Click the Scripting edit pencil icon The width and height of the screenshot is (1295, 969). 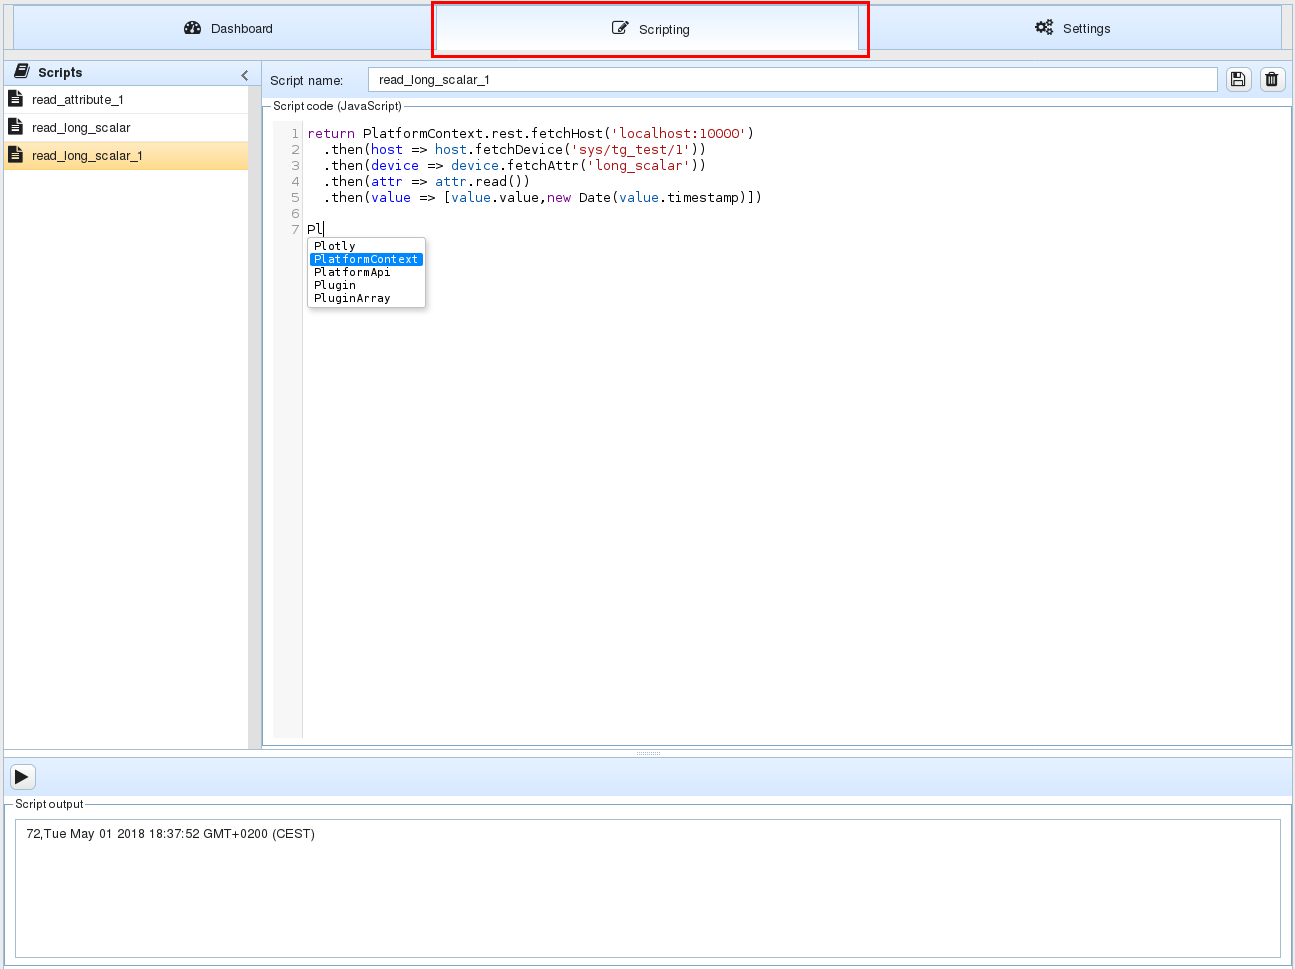(620, 28)
